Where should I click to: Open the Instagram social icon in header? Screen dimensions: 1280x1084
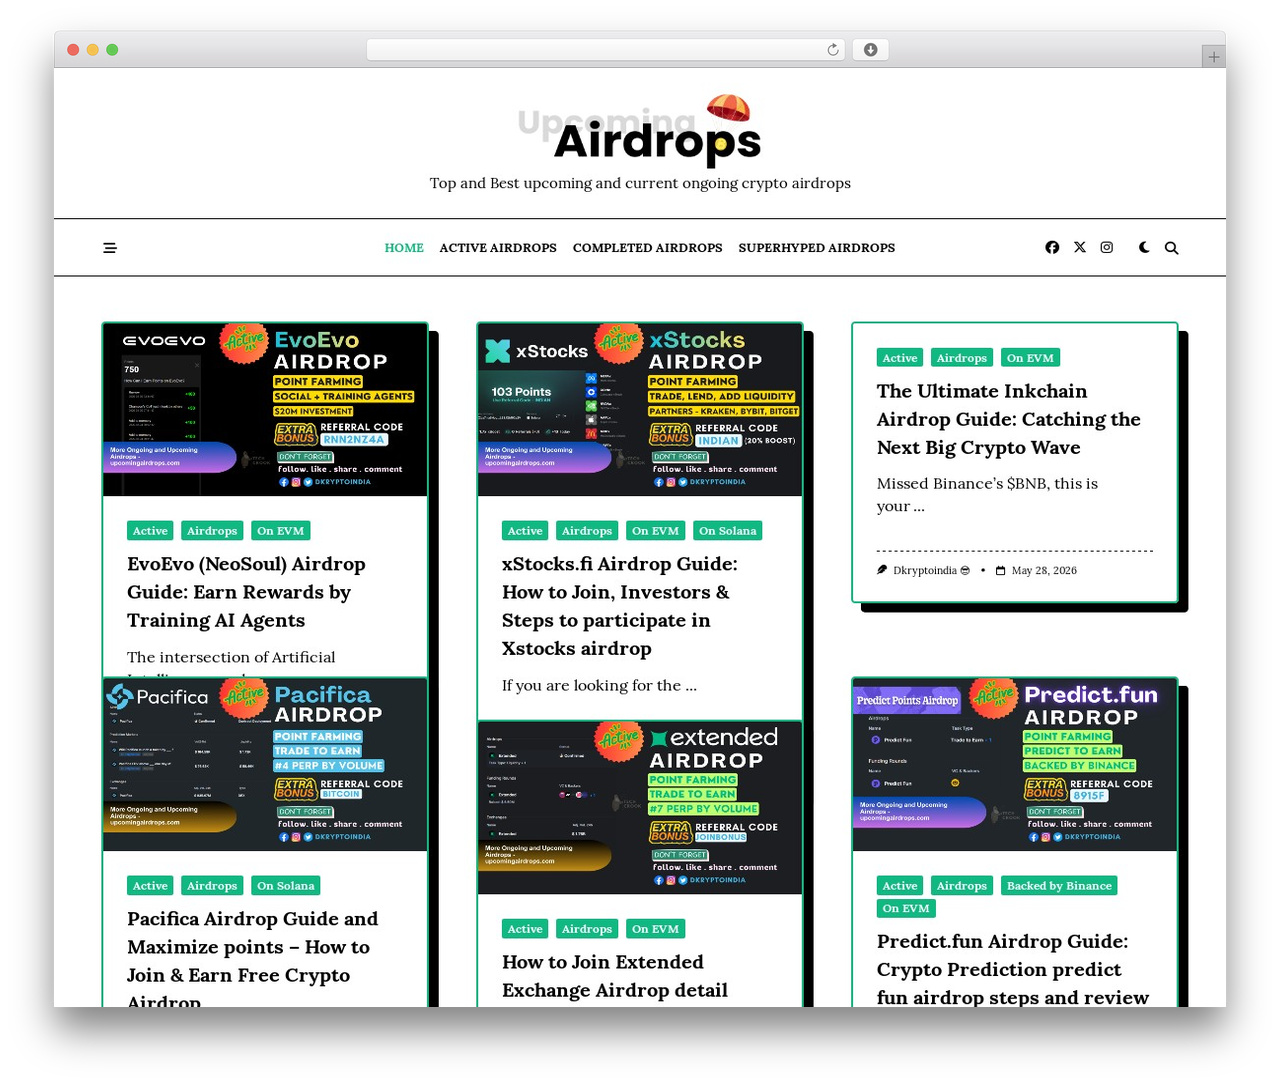[x=1107, y=247]
